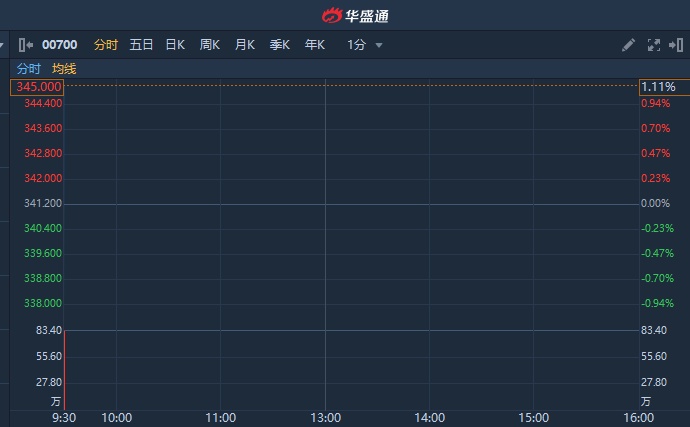Image resolution: width=690 pixels, height=427 pixels.
Task: Show the 月K monthly chart
Action: [x=244, y=44]
